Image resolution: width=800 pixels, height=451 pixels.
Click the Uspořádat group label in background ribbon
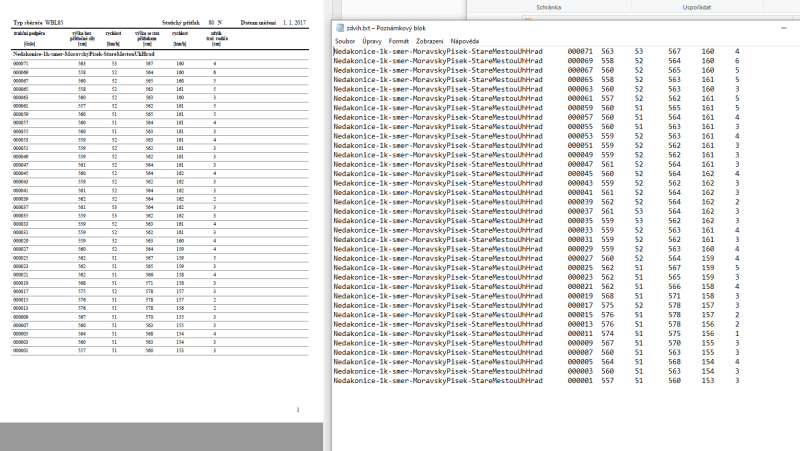696,8
